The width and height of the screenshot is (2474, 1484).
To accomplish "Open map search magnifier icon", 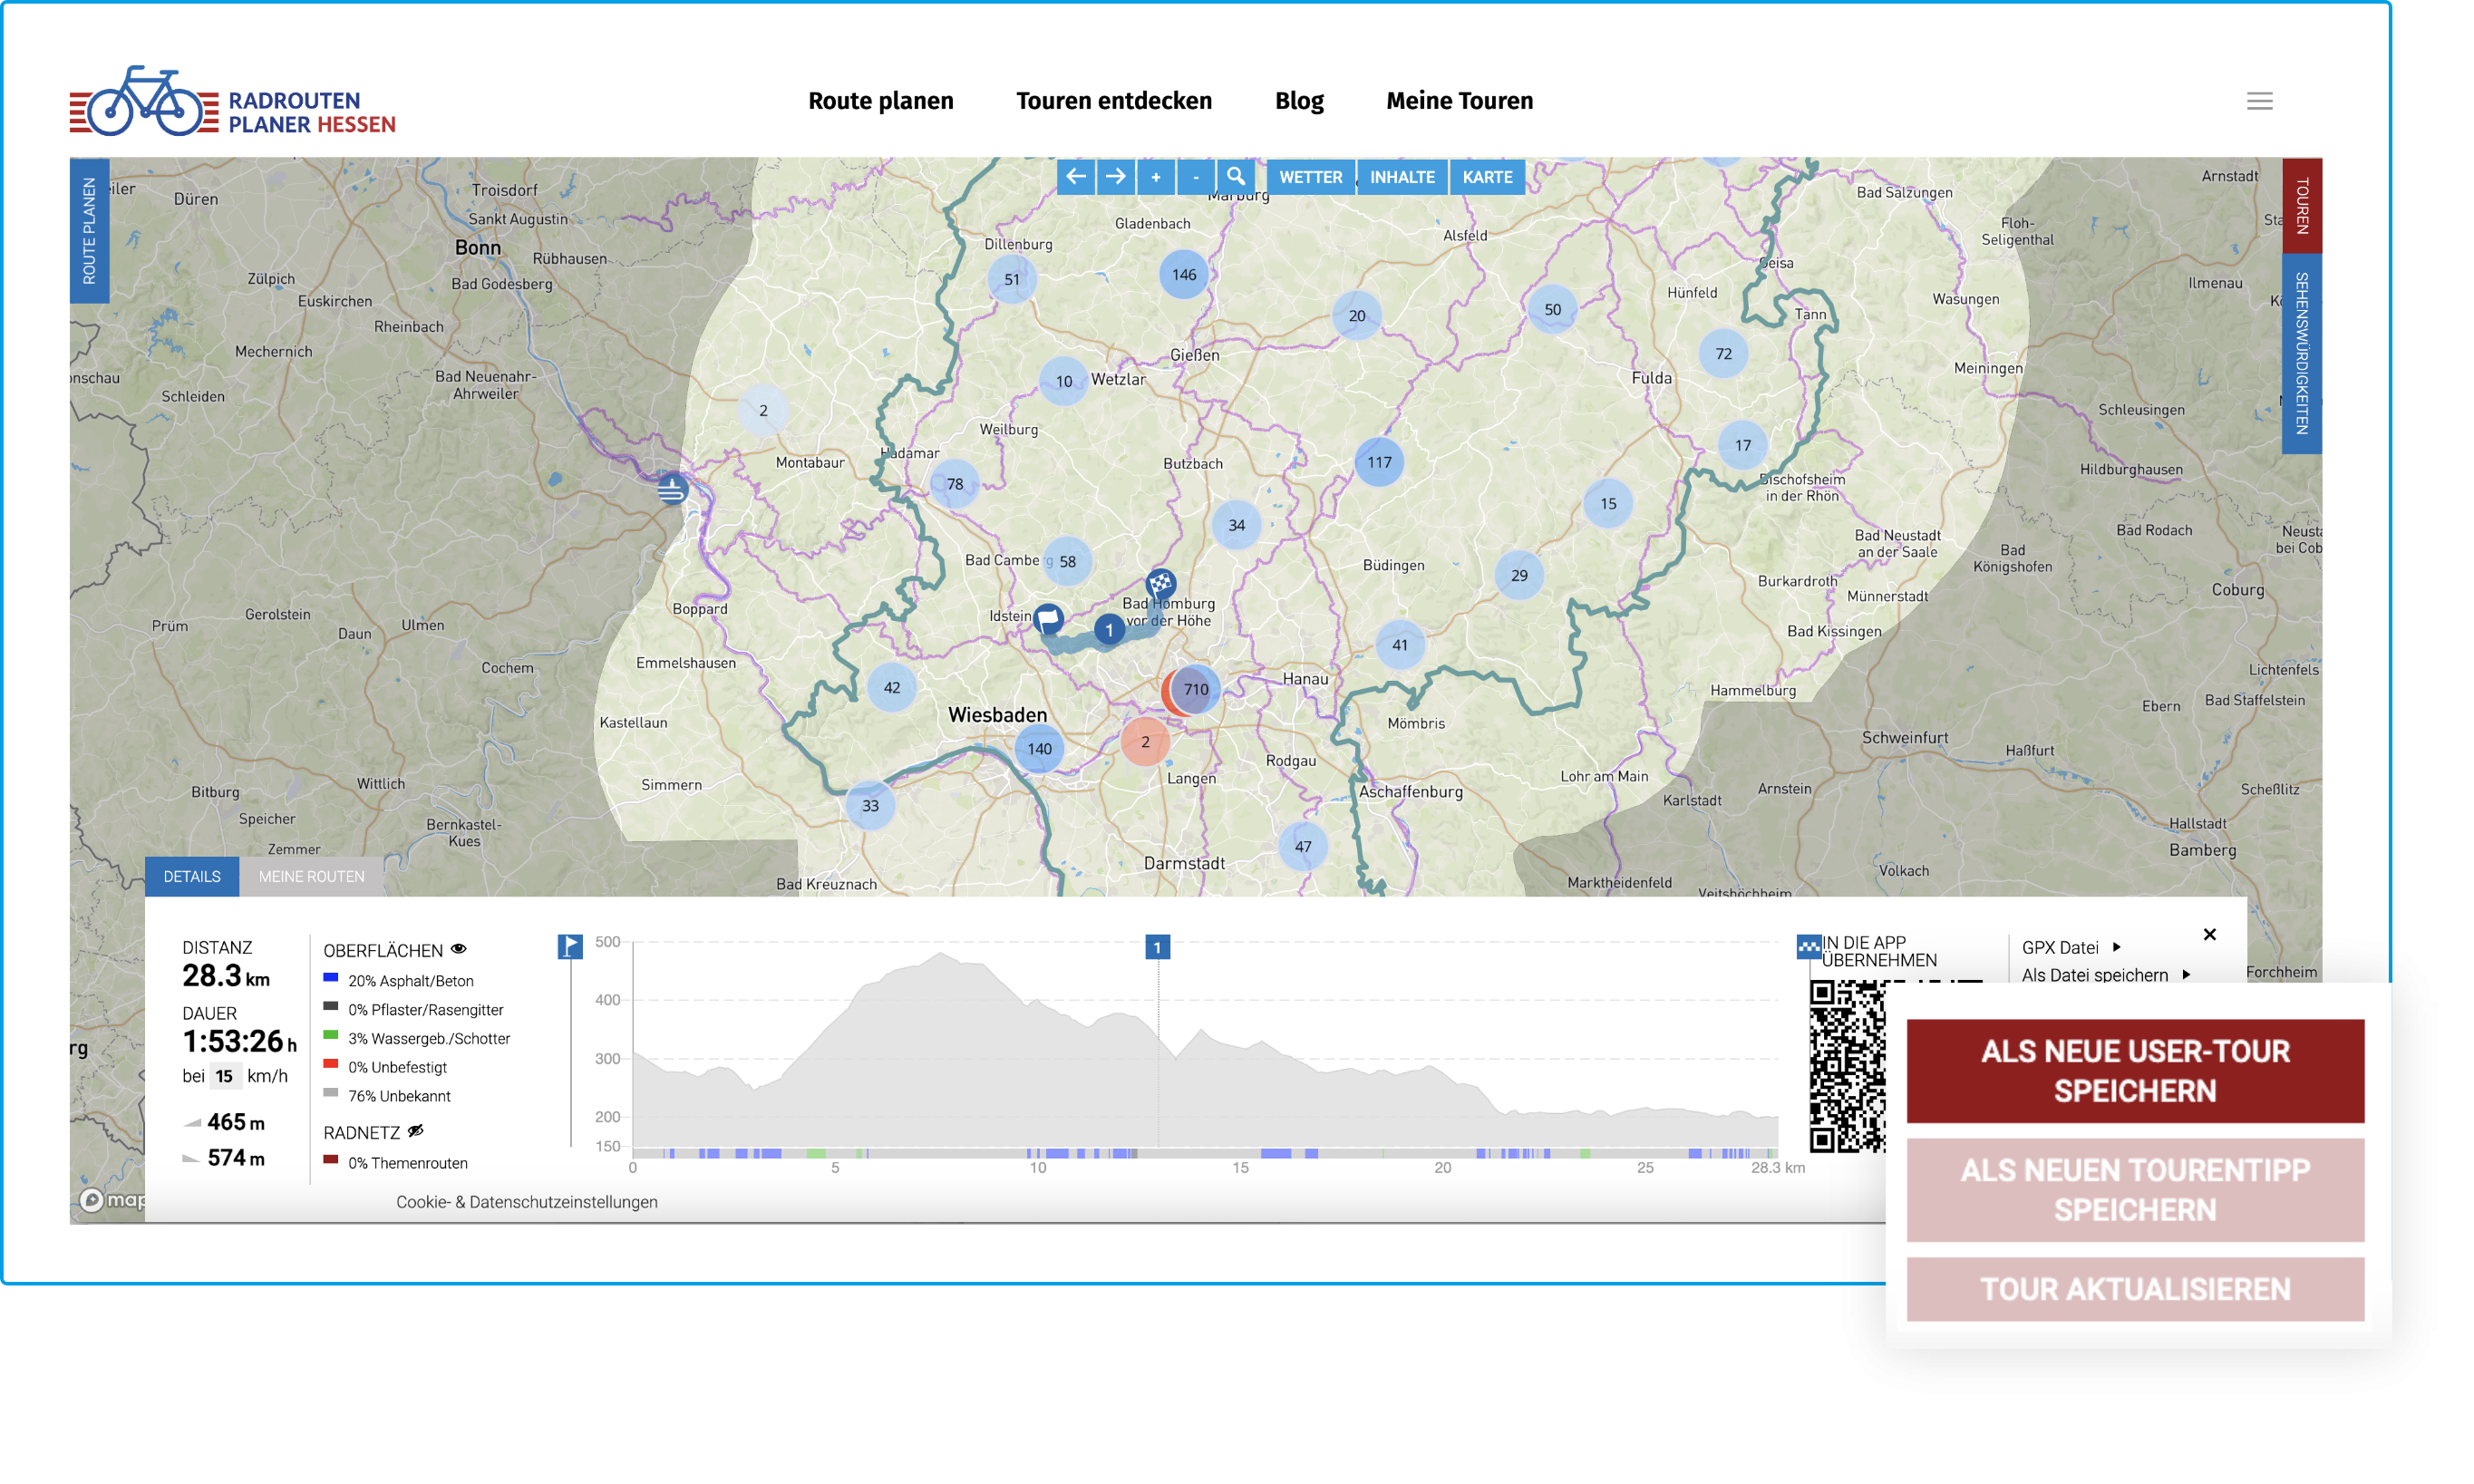I will (1236, 177).
